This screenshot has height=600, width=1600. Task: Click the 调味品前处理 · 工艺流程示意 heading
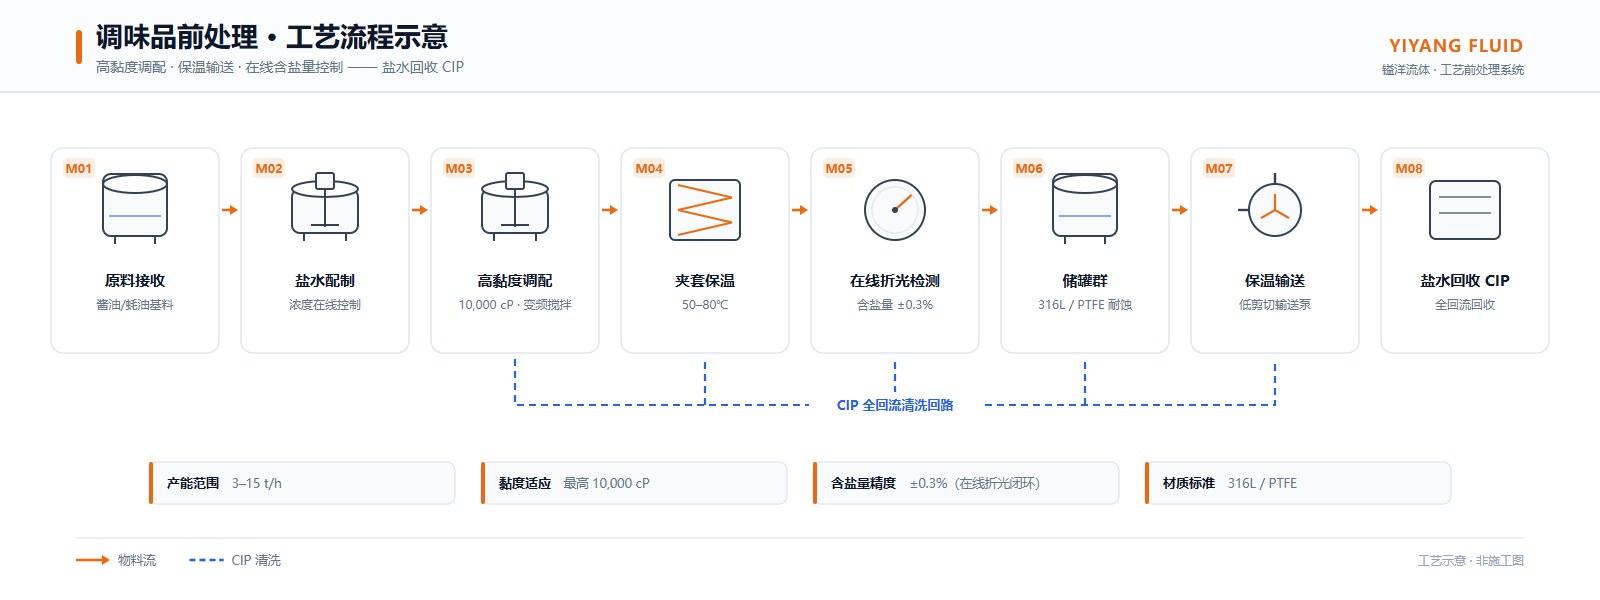(x=272, y=37)
